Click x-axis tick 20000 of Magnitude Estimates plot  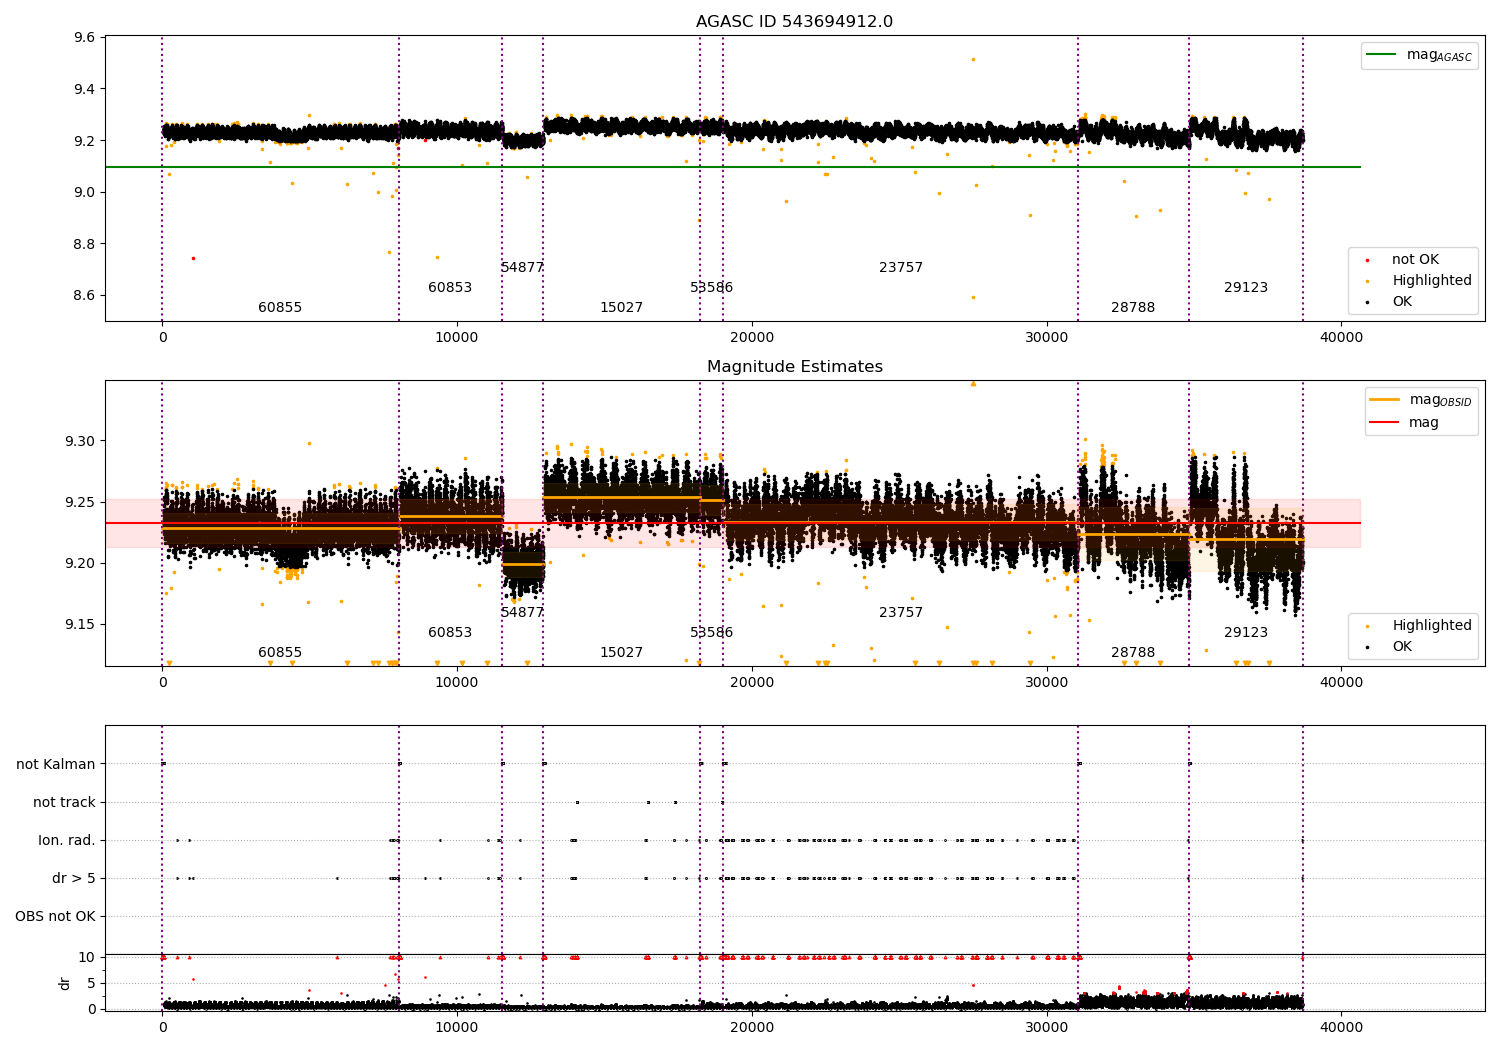752,682
